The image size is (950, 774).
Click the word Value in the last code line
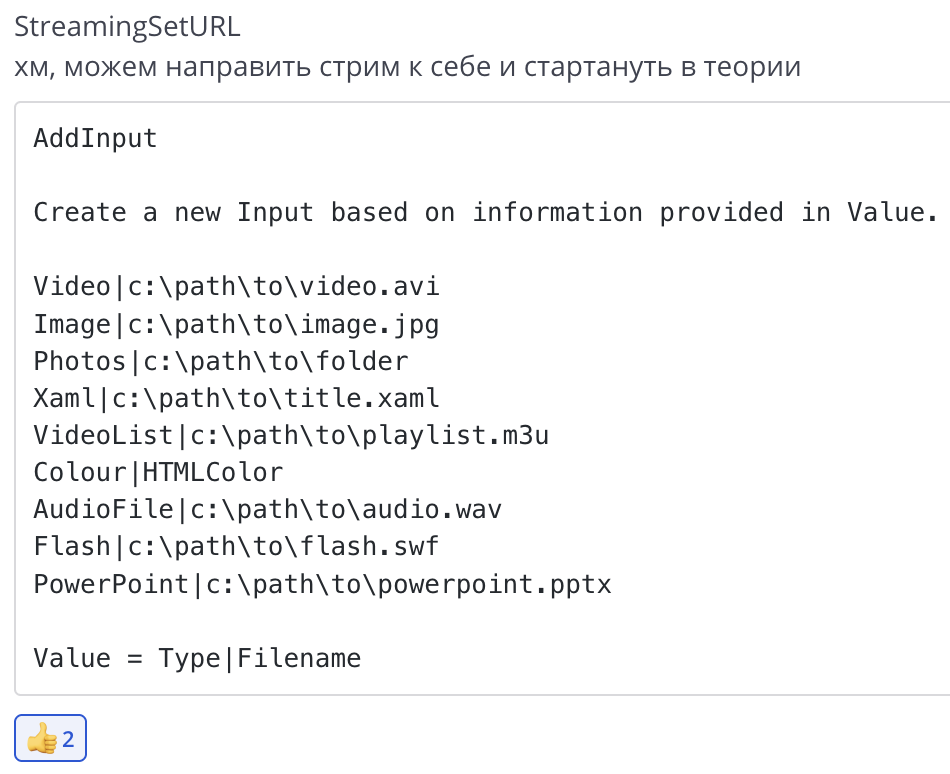(72, 658)
